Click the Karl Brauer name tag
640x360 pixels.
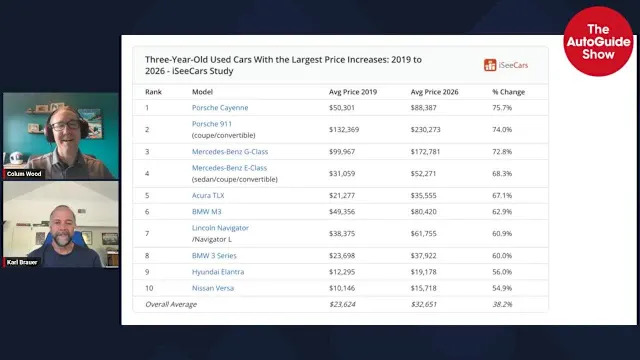[x=22, y=262]
